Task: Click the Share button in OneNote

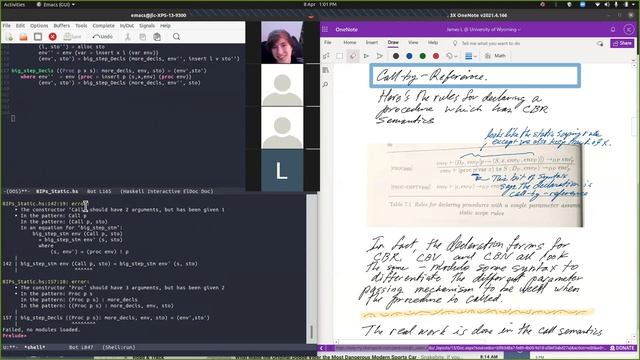Action: pos(622,43)
